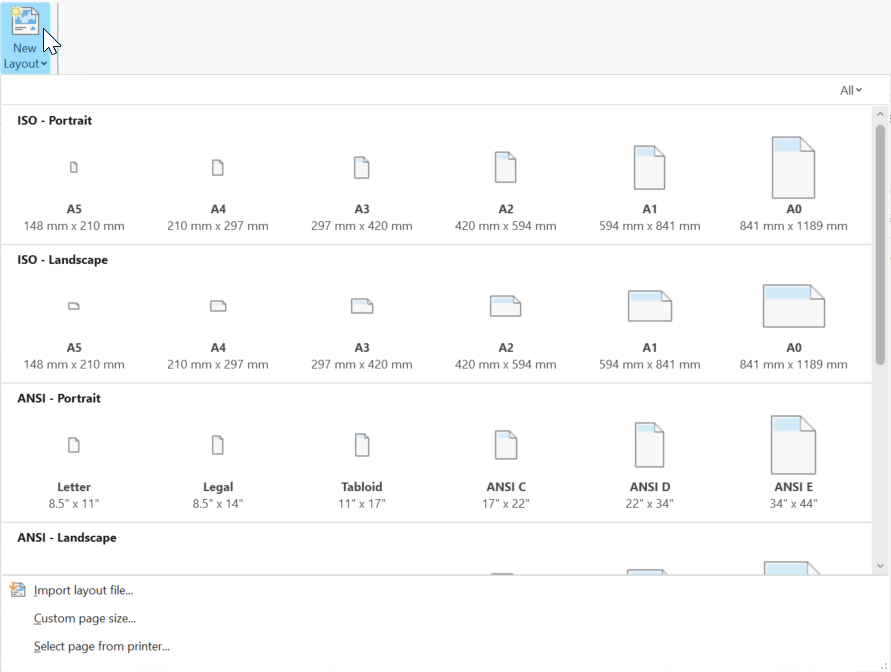The height and width of the screenshot is (672, 891).
Task: Click the 34" x 44" size label
Action: 793,503
